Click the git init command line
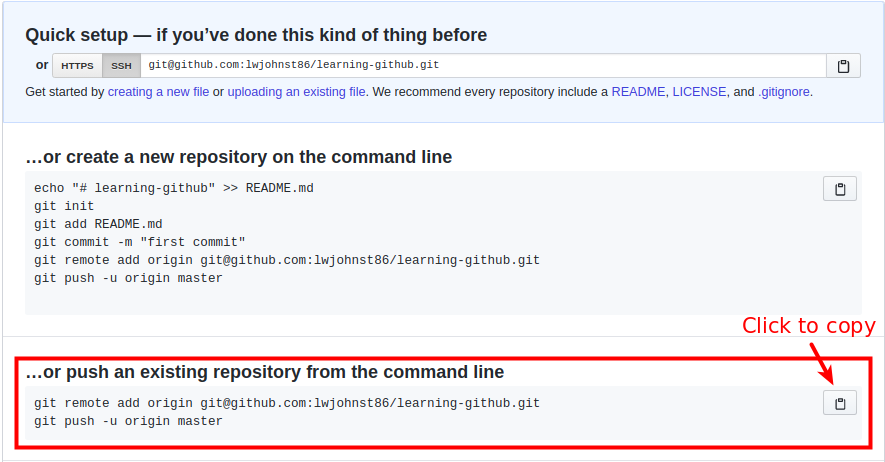 click(x=64, y=206)
